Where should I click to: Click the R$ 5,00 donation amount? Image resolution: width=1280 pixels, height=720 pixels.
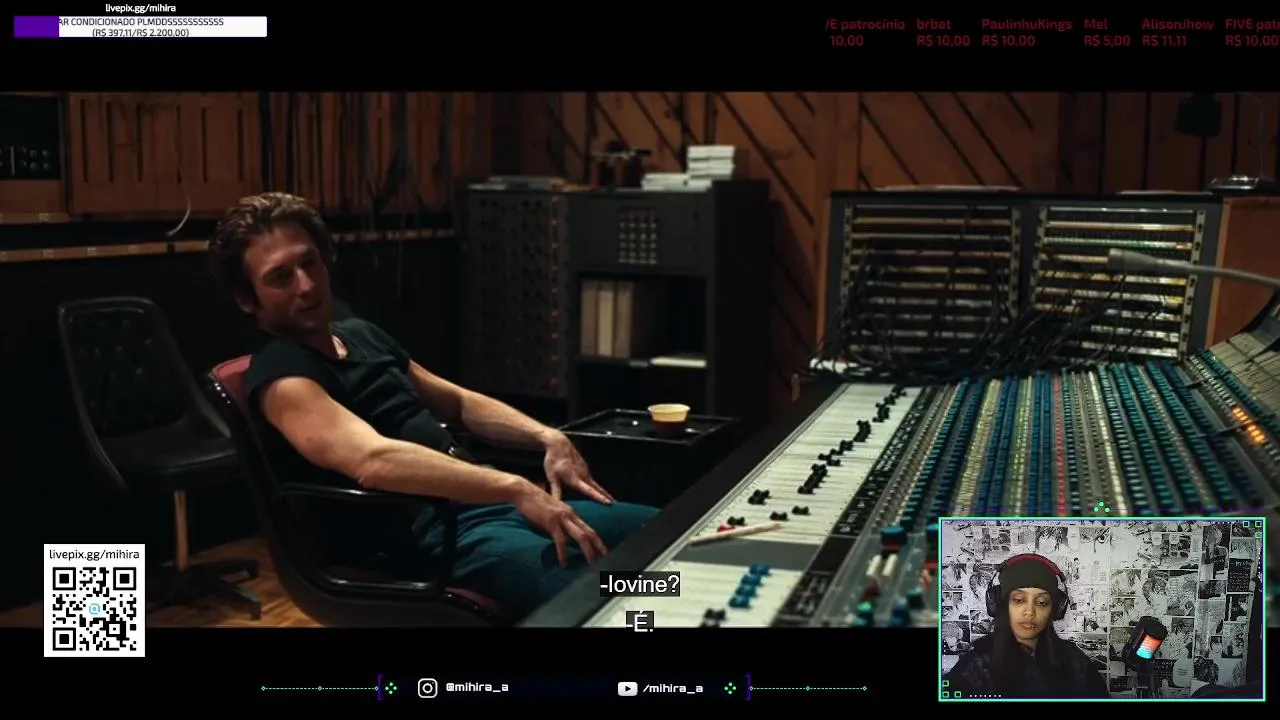tap(1106, 41)
